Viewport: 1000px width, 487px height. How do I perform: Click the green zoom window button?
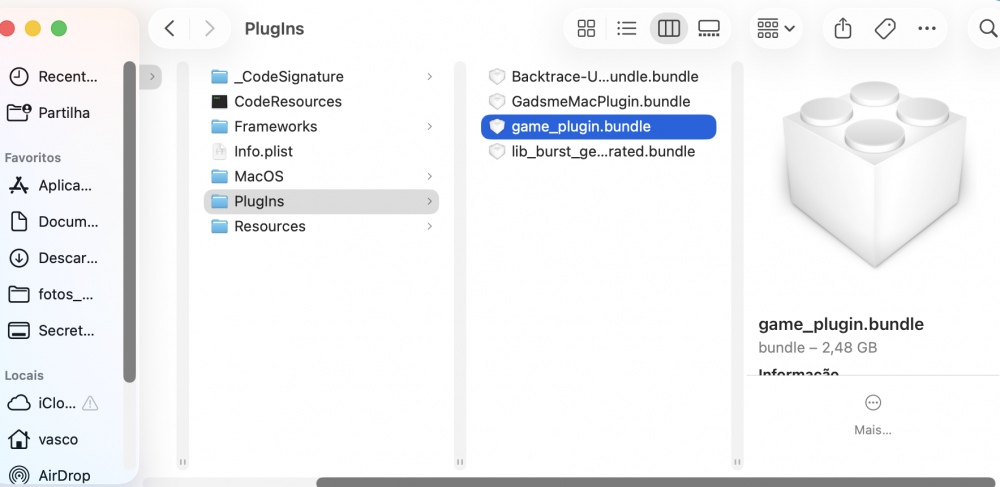[59, 29]
